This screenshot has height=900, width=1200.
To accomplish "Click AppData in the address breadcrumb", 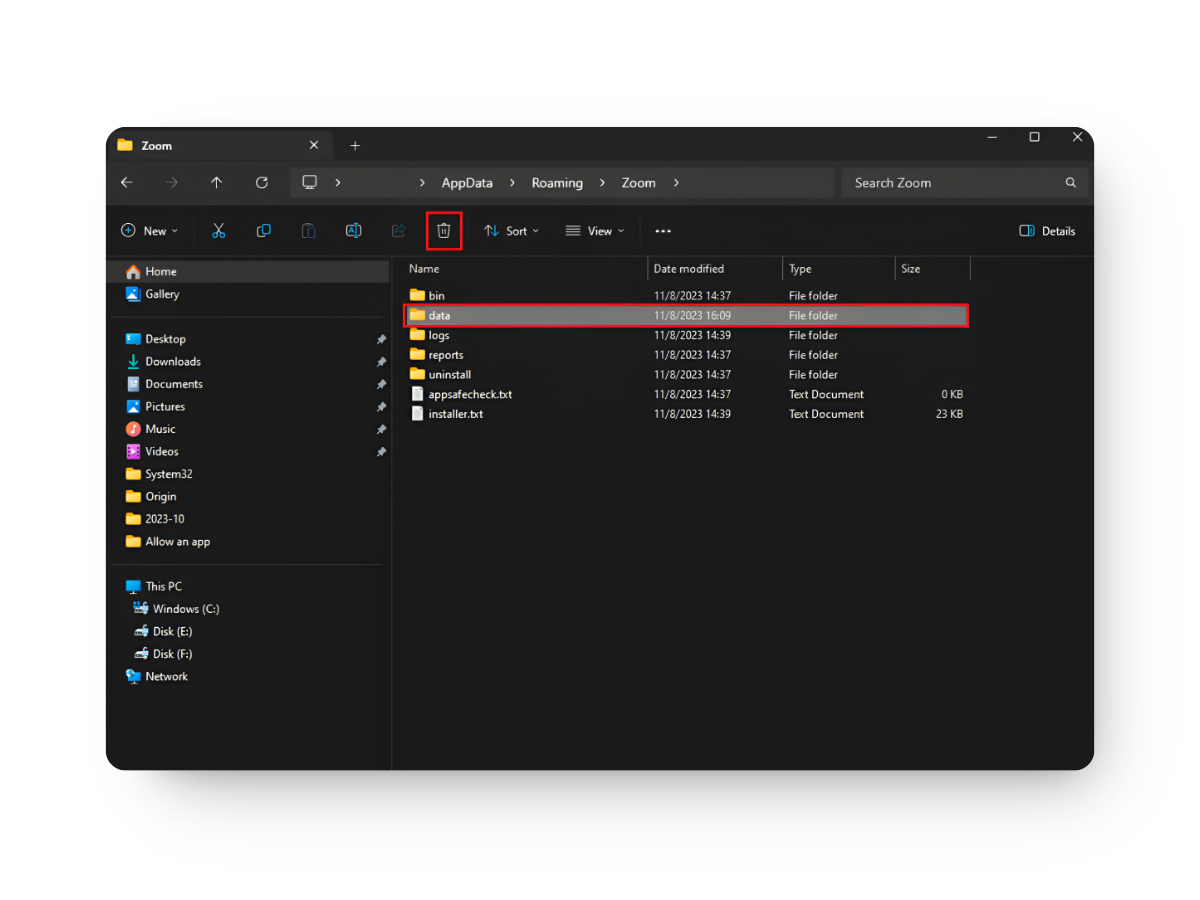I will (x=467, y=183).
